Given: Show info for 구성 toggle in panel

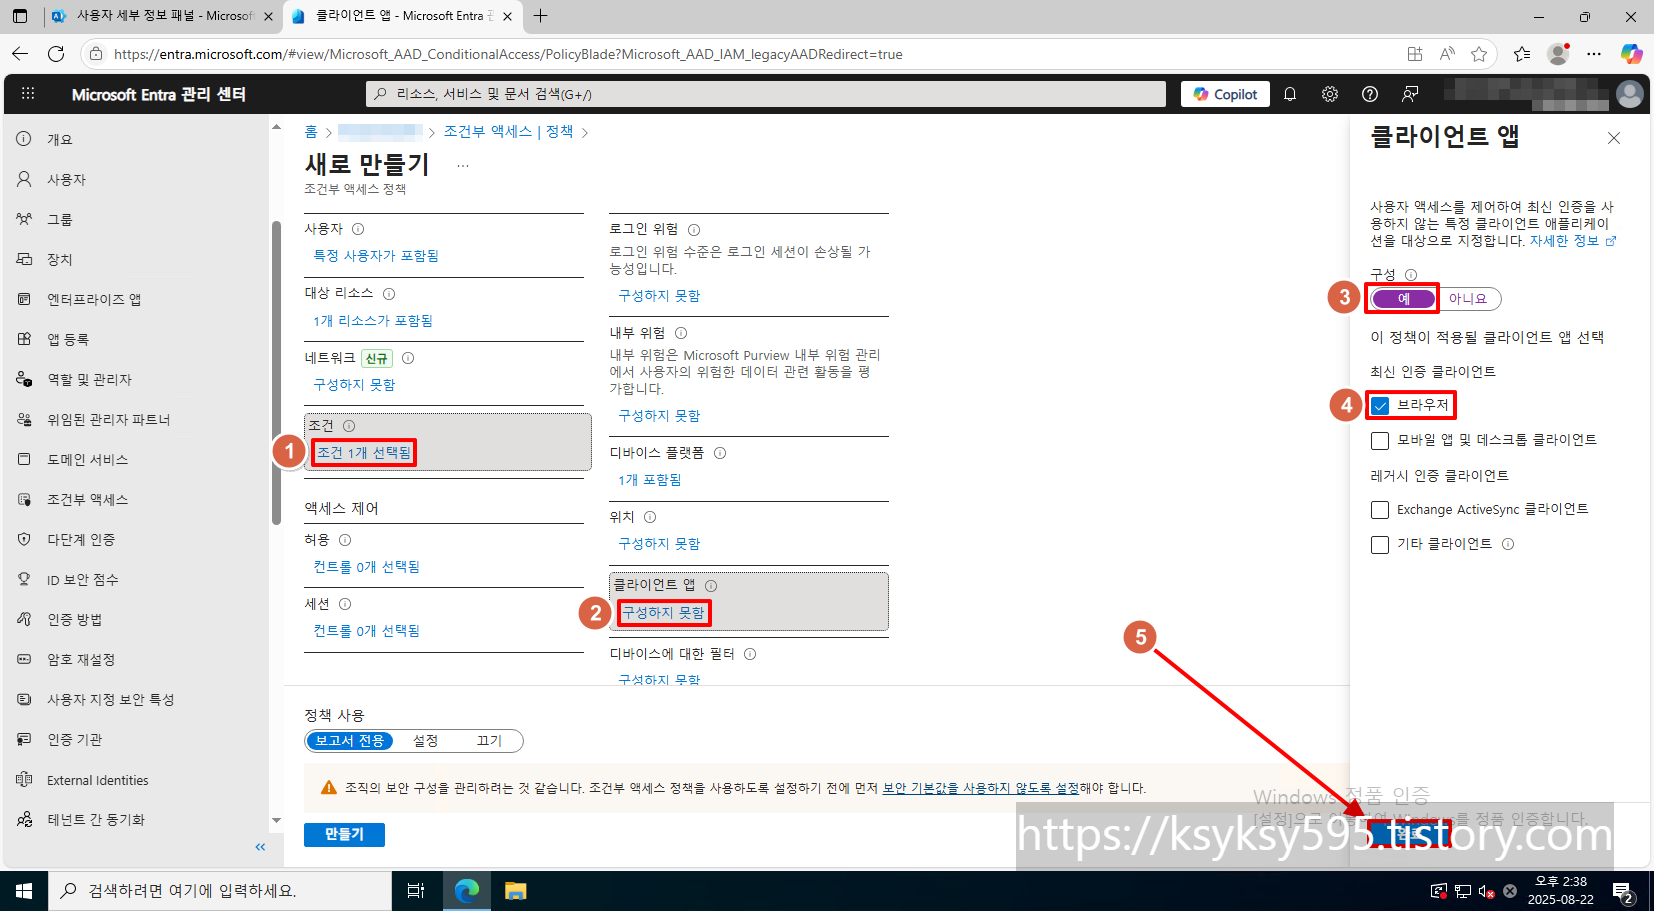Looking at the screenshot, I should tap(1411, 275).
